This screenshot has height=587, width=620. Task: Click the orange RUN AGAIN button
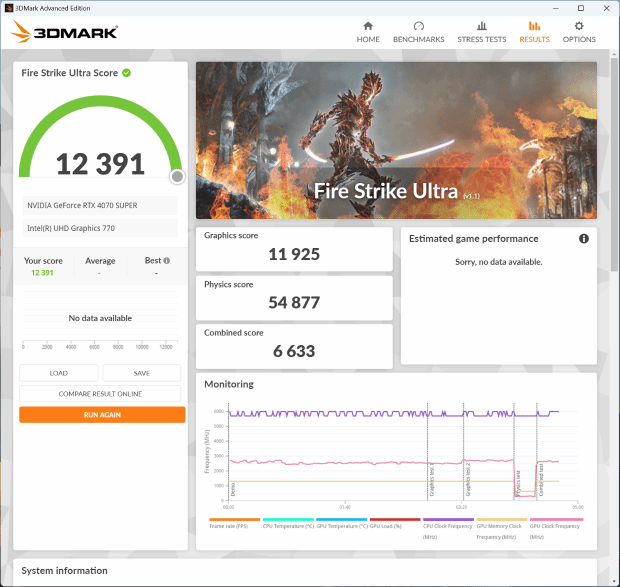(x=102, y=415)
